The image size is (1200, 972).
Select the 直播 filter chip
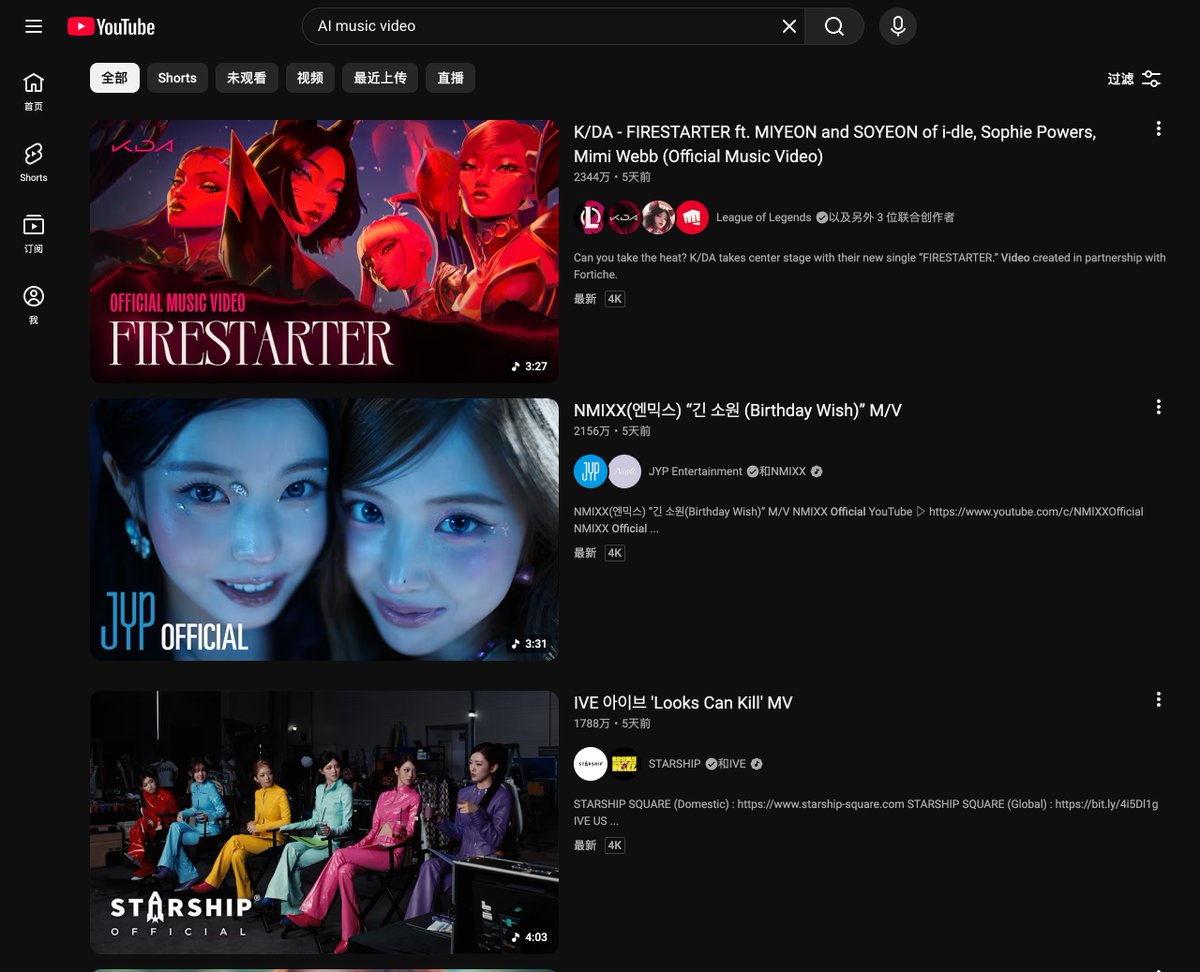[x=450, y=78]
